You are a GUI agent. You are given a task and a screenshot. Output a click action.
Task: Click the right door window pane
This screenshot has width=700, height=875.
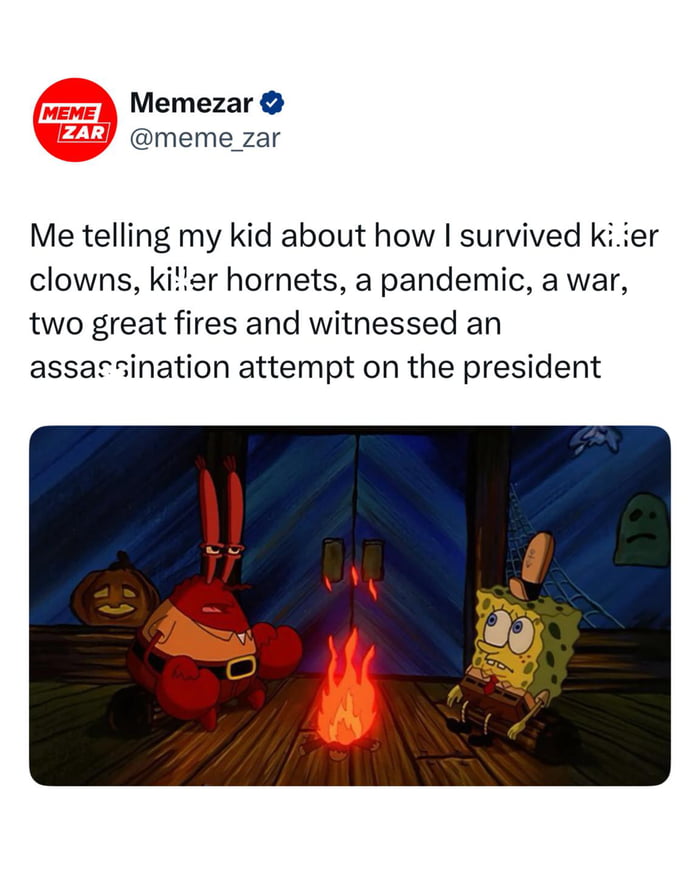pos(371,559)
